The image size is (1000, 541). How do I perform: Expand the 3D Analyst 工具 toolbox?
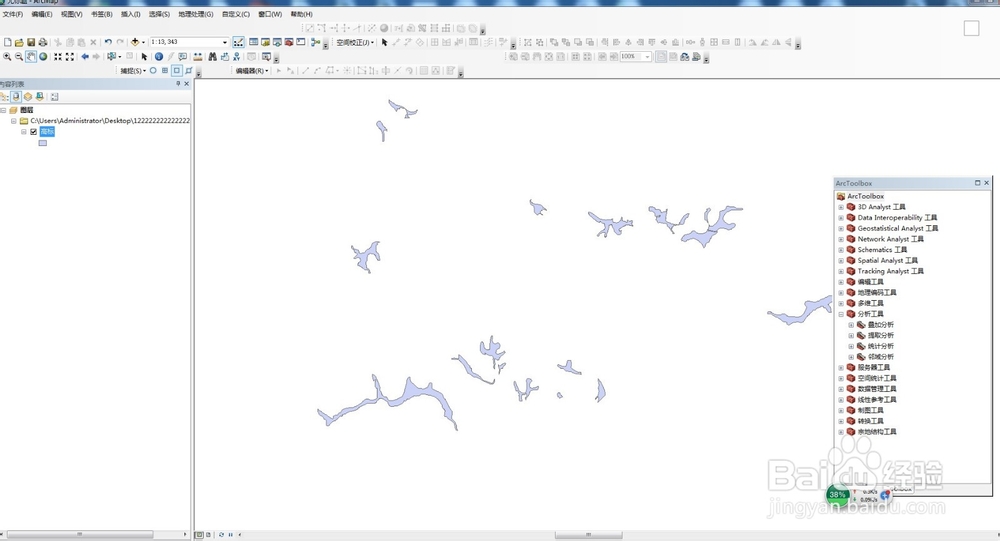(x=841, y=207)
